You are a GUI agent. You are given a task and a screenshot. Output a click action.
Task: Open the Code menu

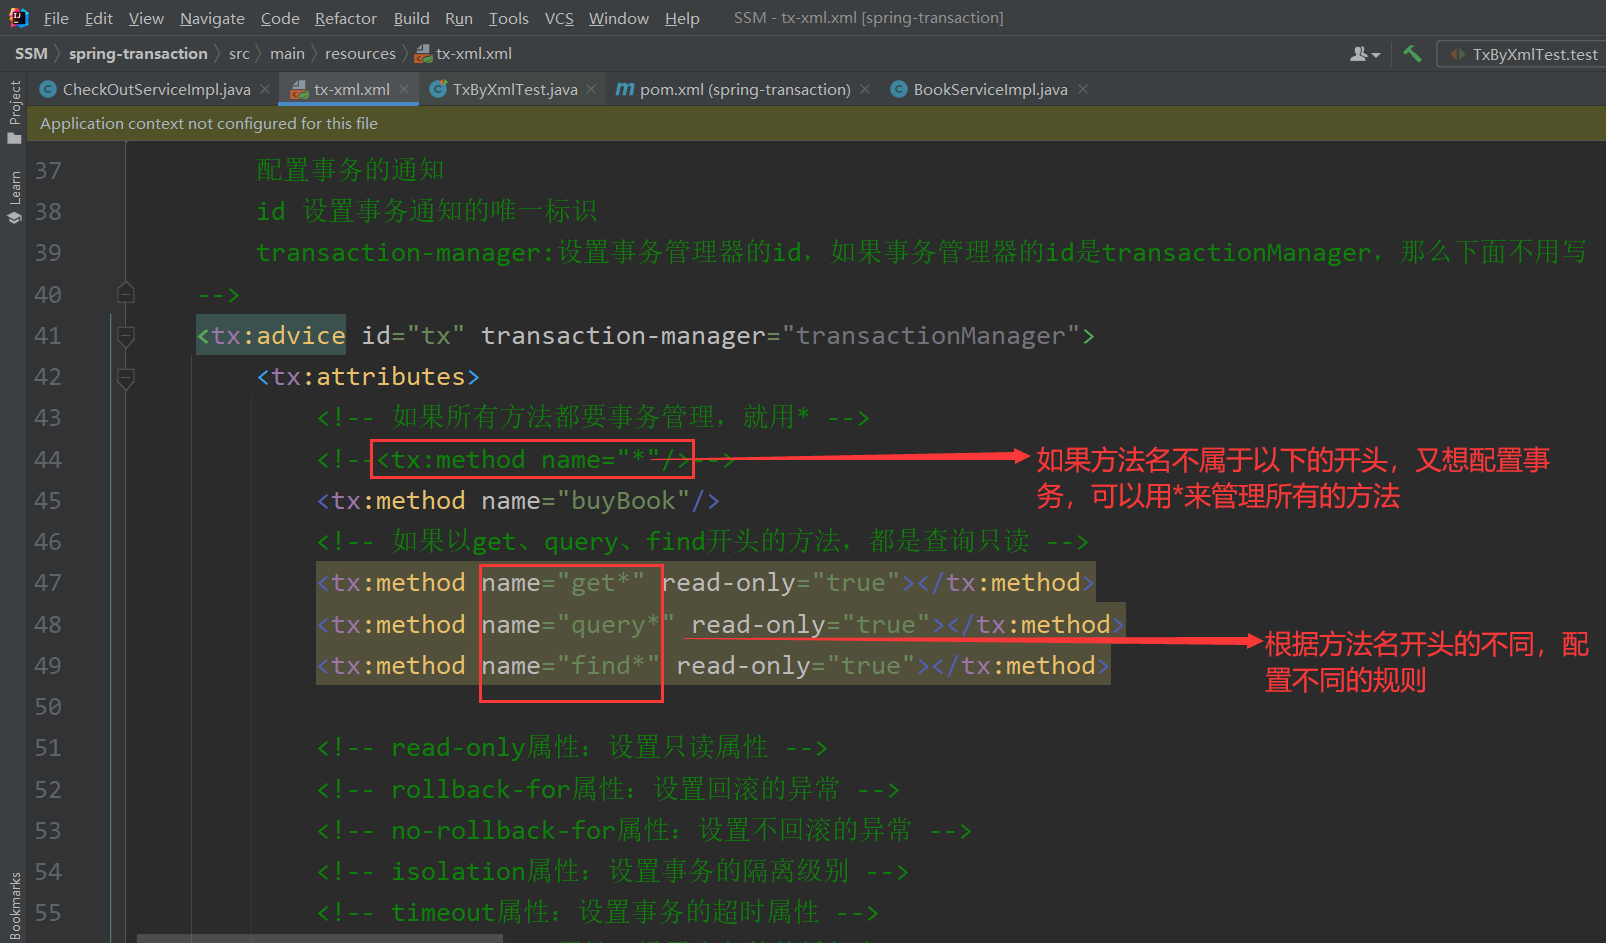click(x=280, y=18)
